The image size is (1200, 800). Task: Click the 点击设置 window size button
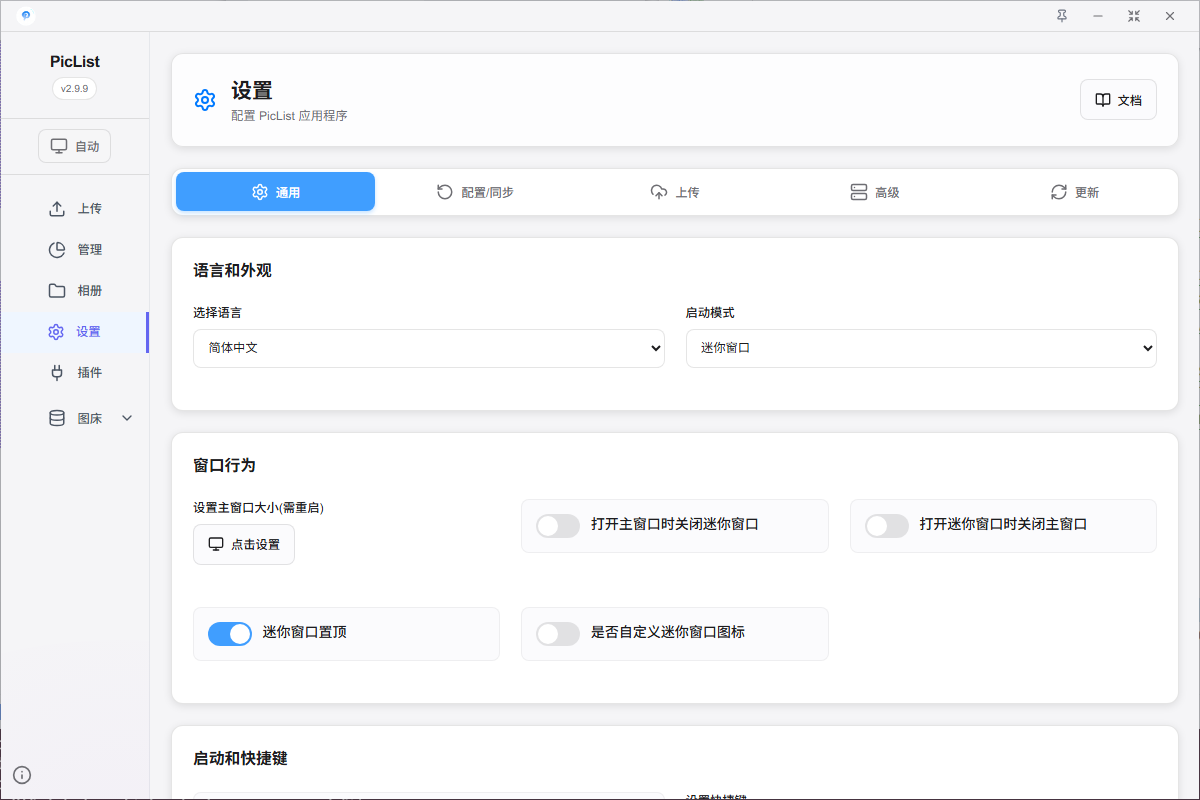click(244, 544)
